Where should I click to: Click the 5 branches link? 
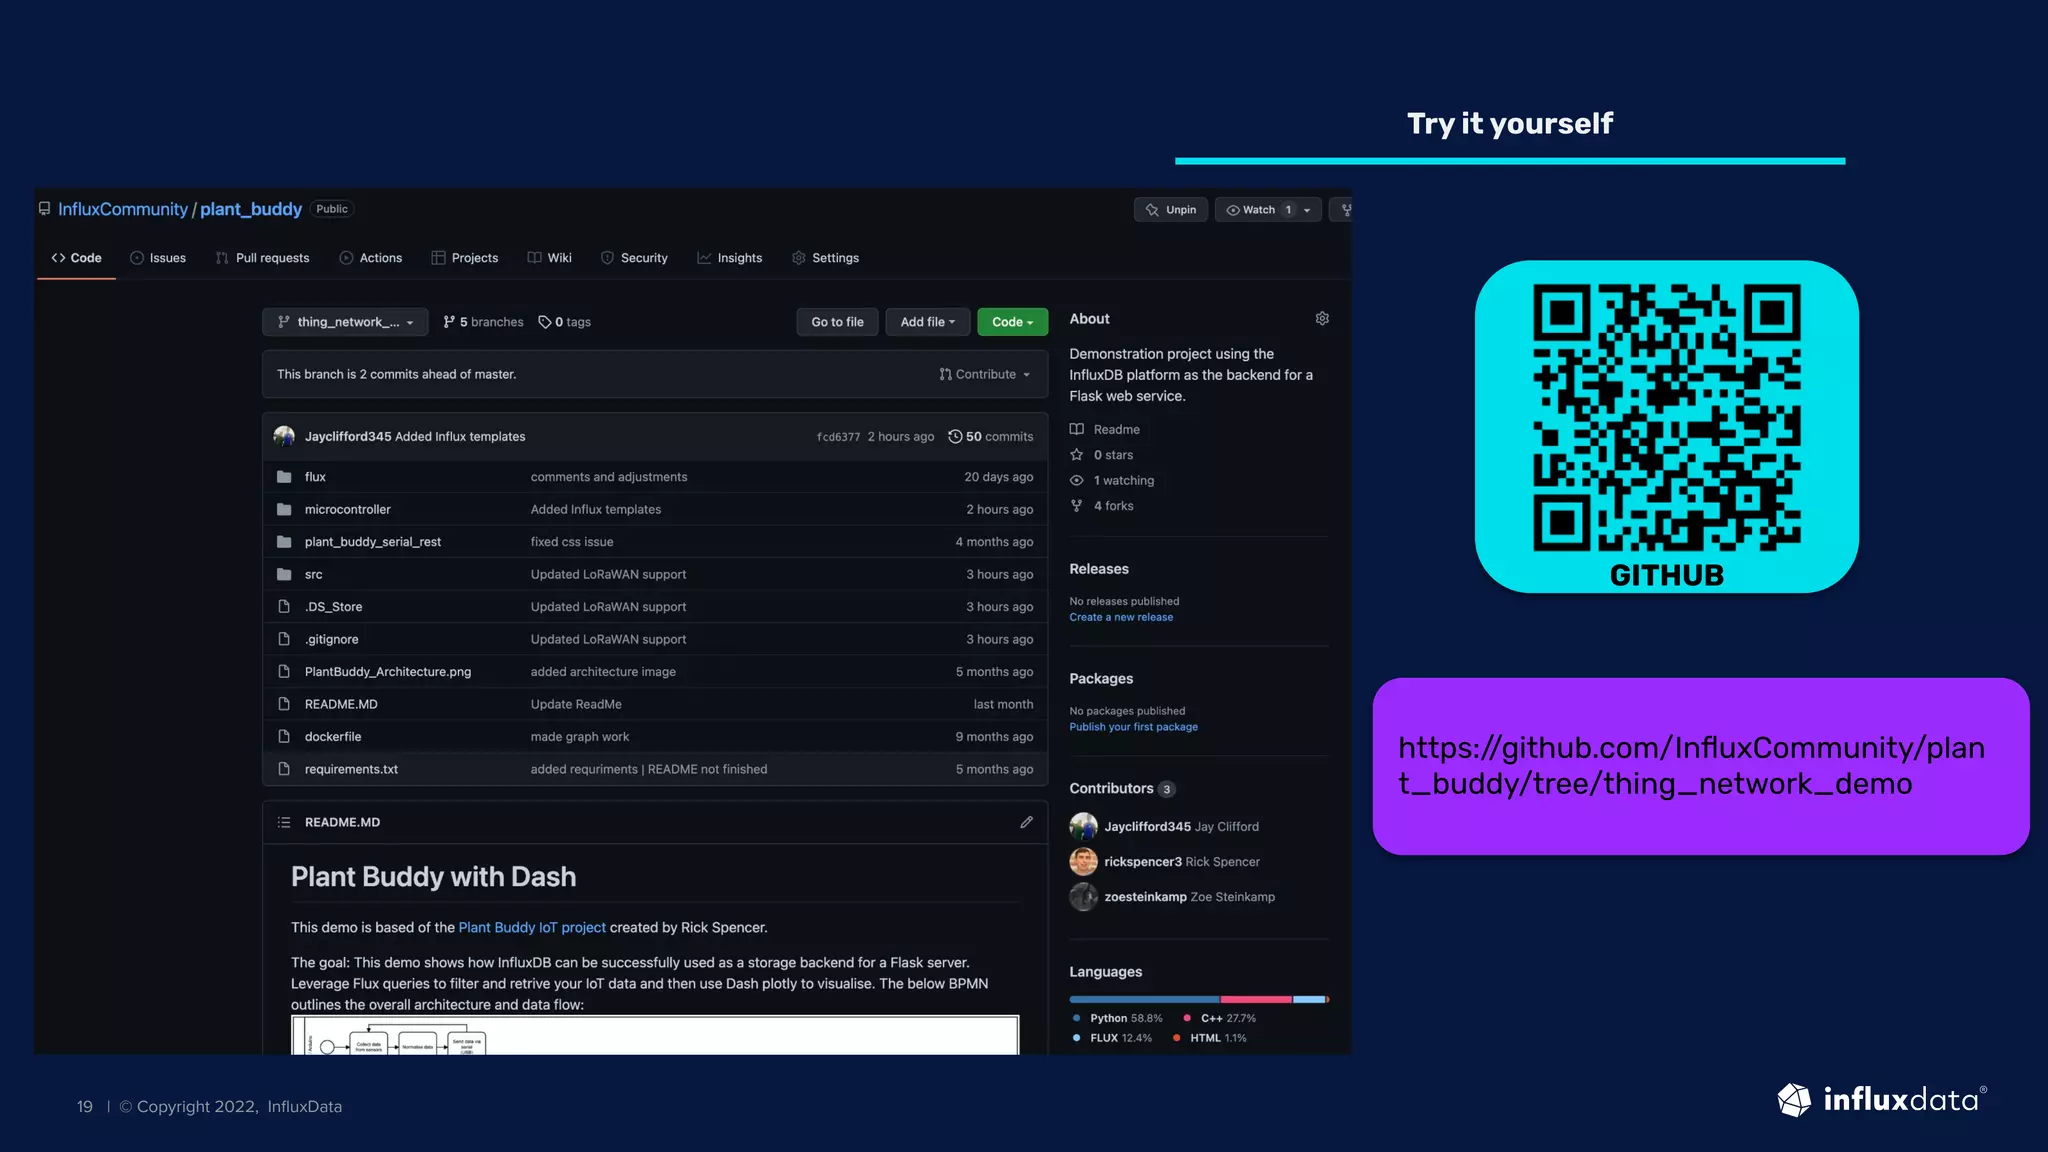click(x=483, y=322)
